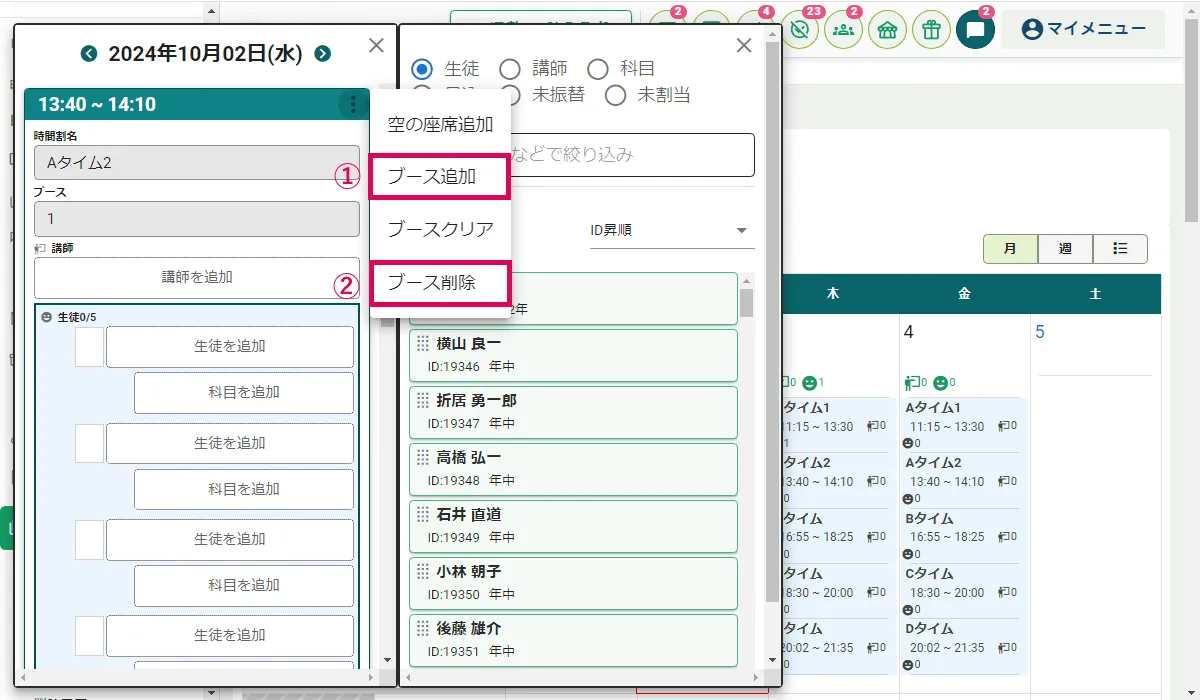Grab the drag handle for 折居 勇一郎
The width and height of the screenshot is (1200, 700).
tap(423, 400)
